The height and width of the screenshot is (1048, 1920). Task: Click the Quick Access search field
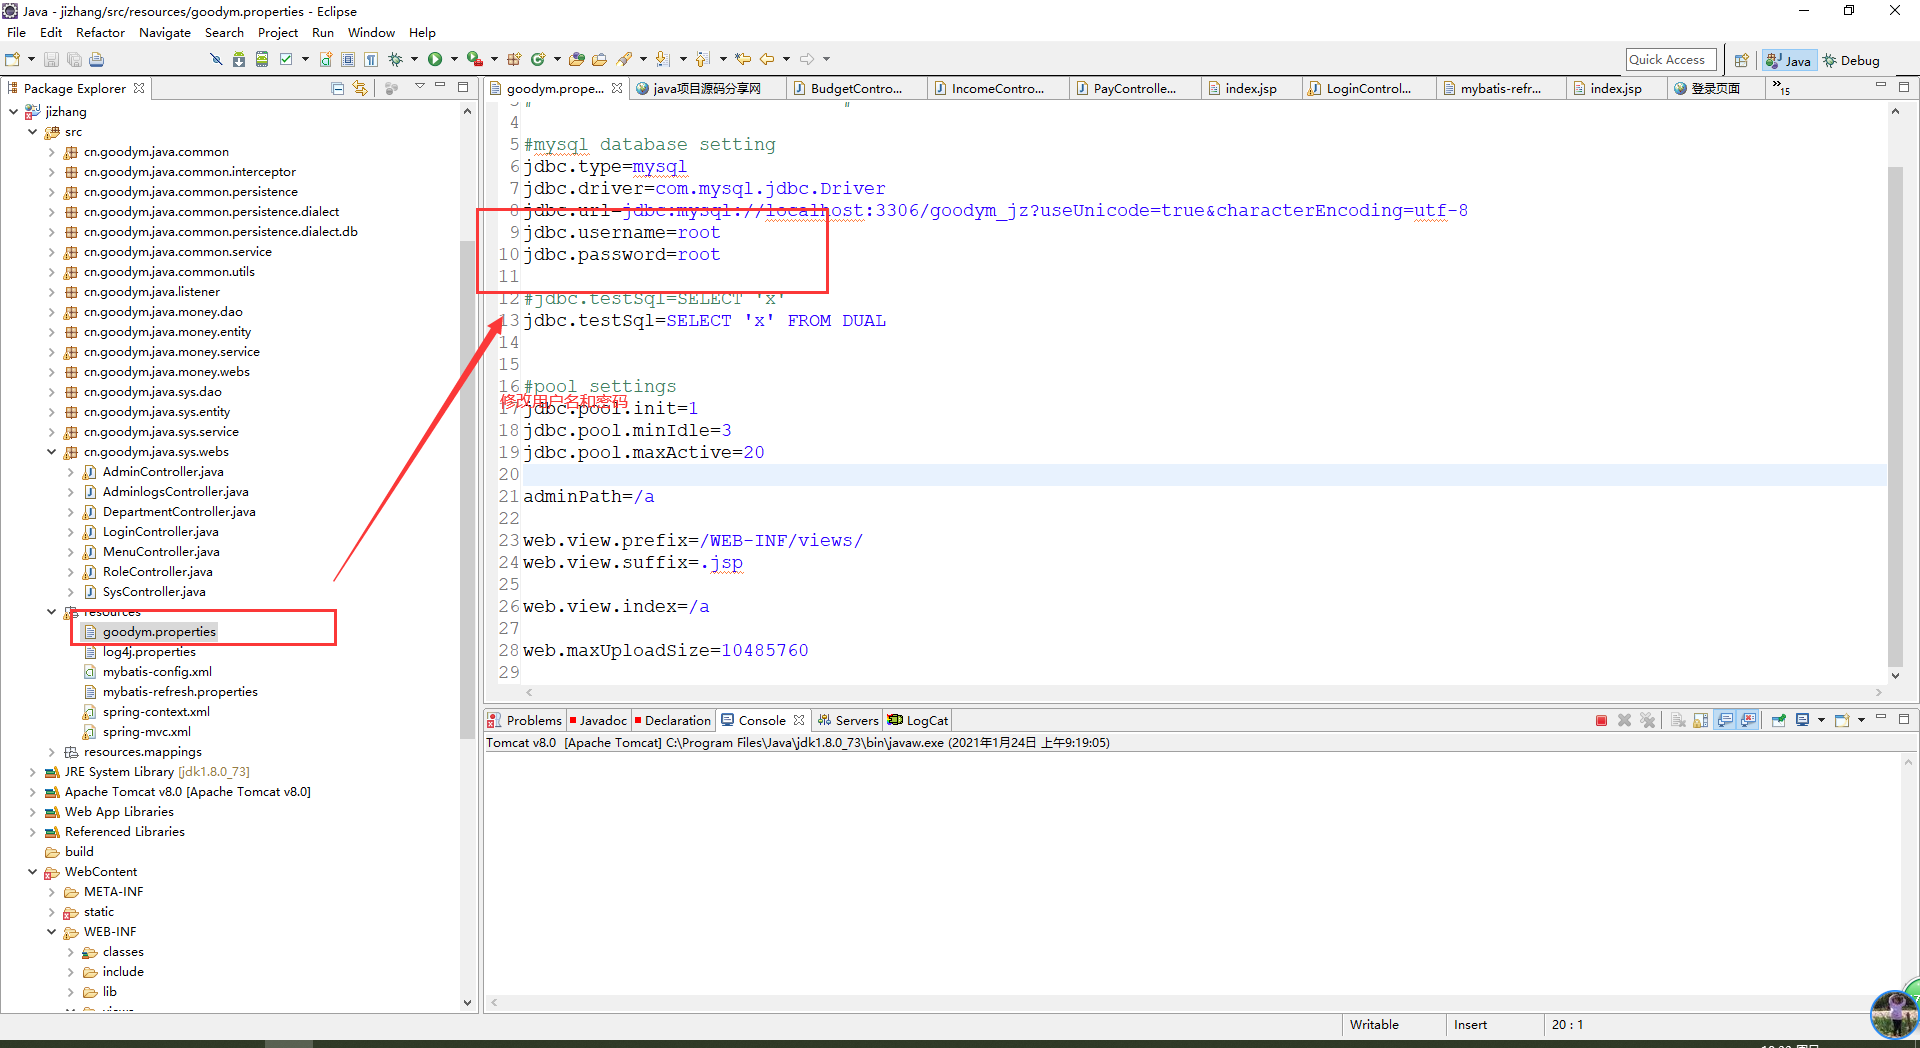1671,60
